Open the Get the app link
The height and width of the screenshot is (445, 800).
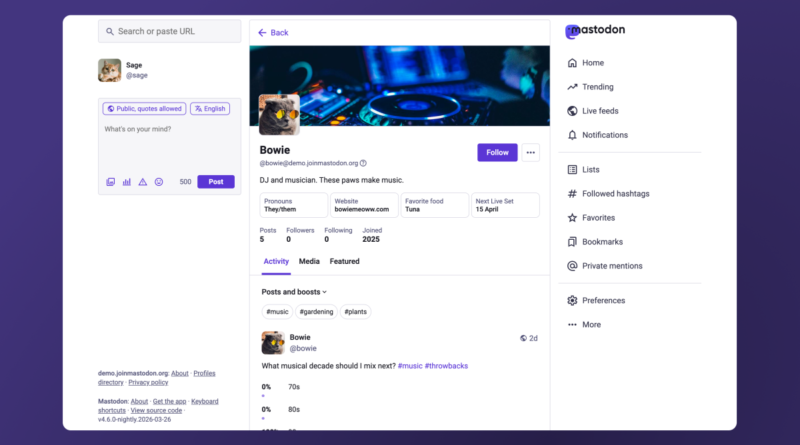(x=169, y=402)
